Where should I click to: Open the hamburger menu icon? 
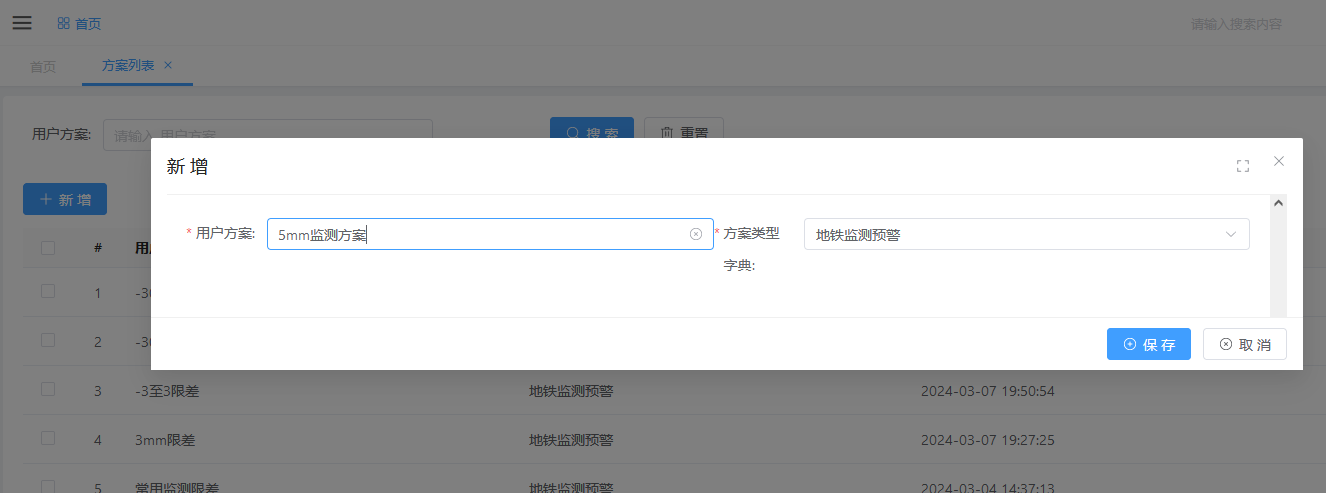[x=22, y=23]
